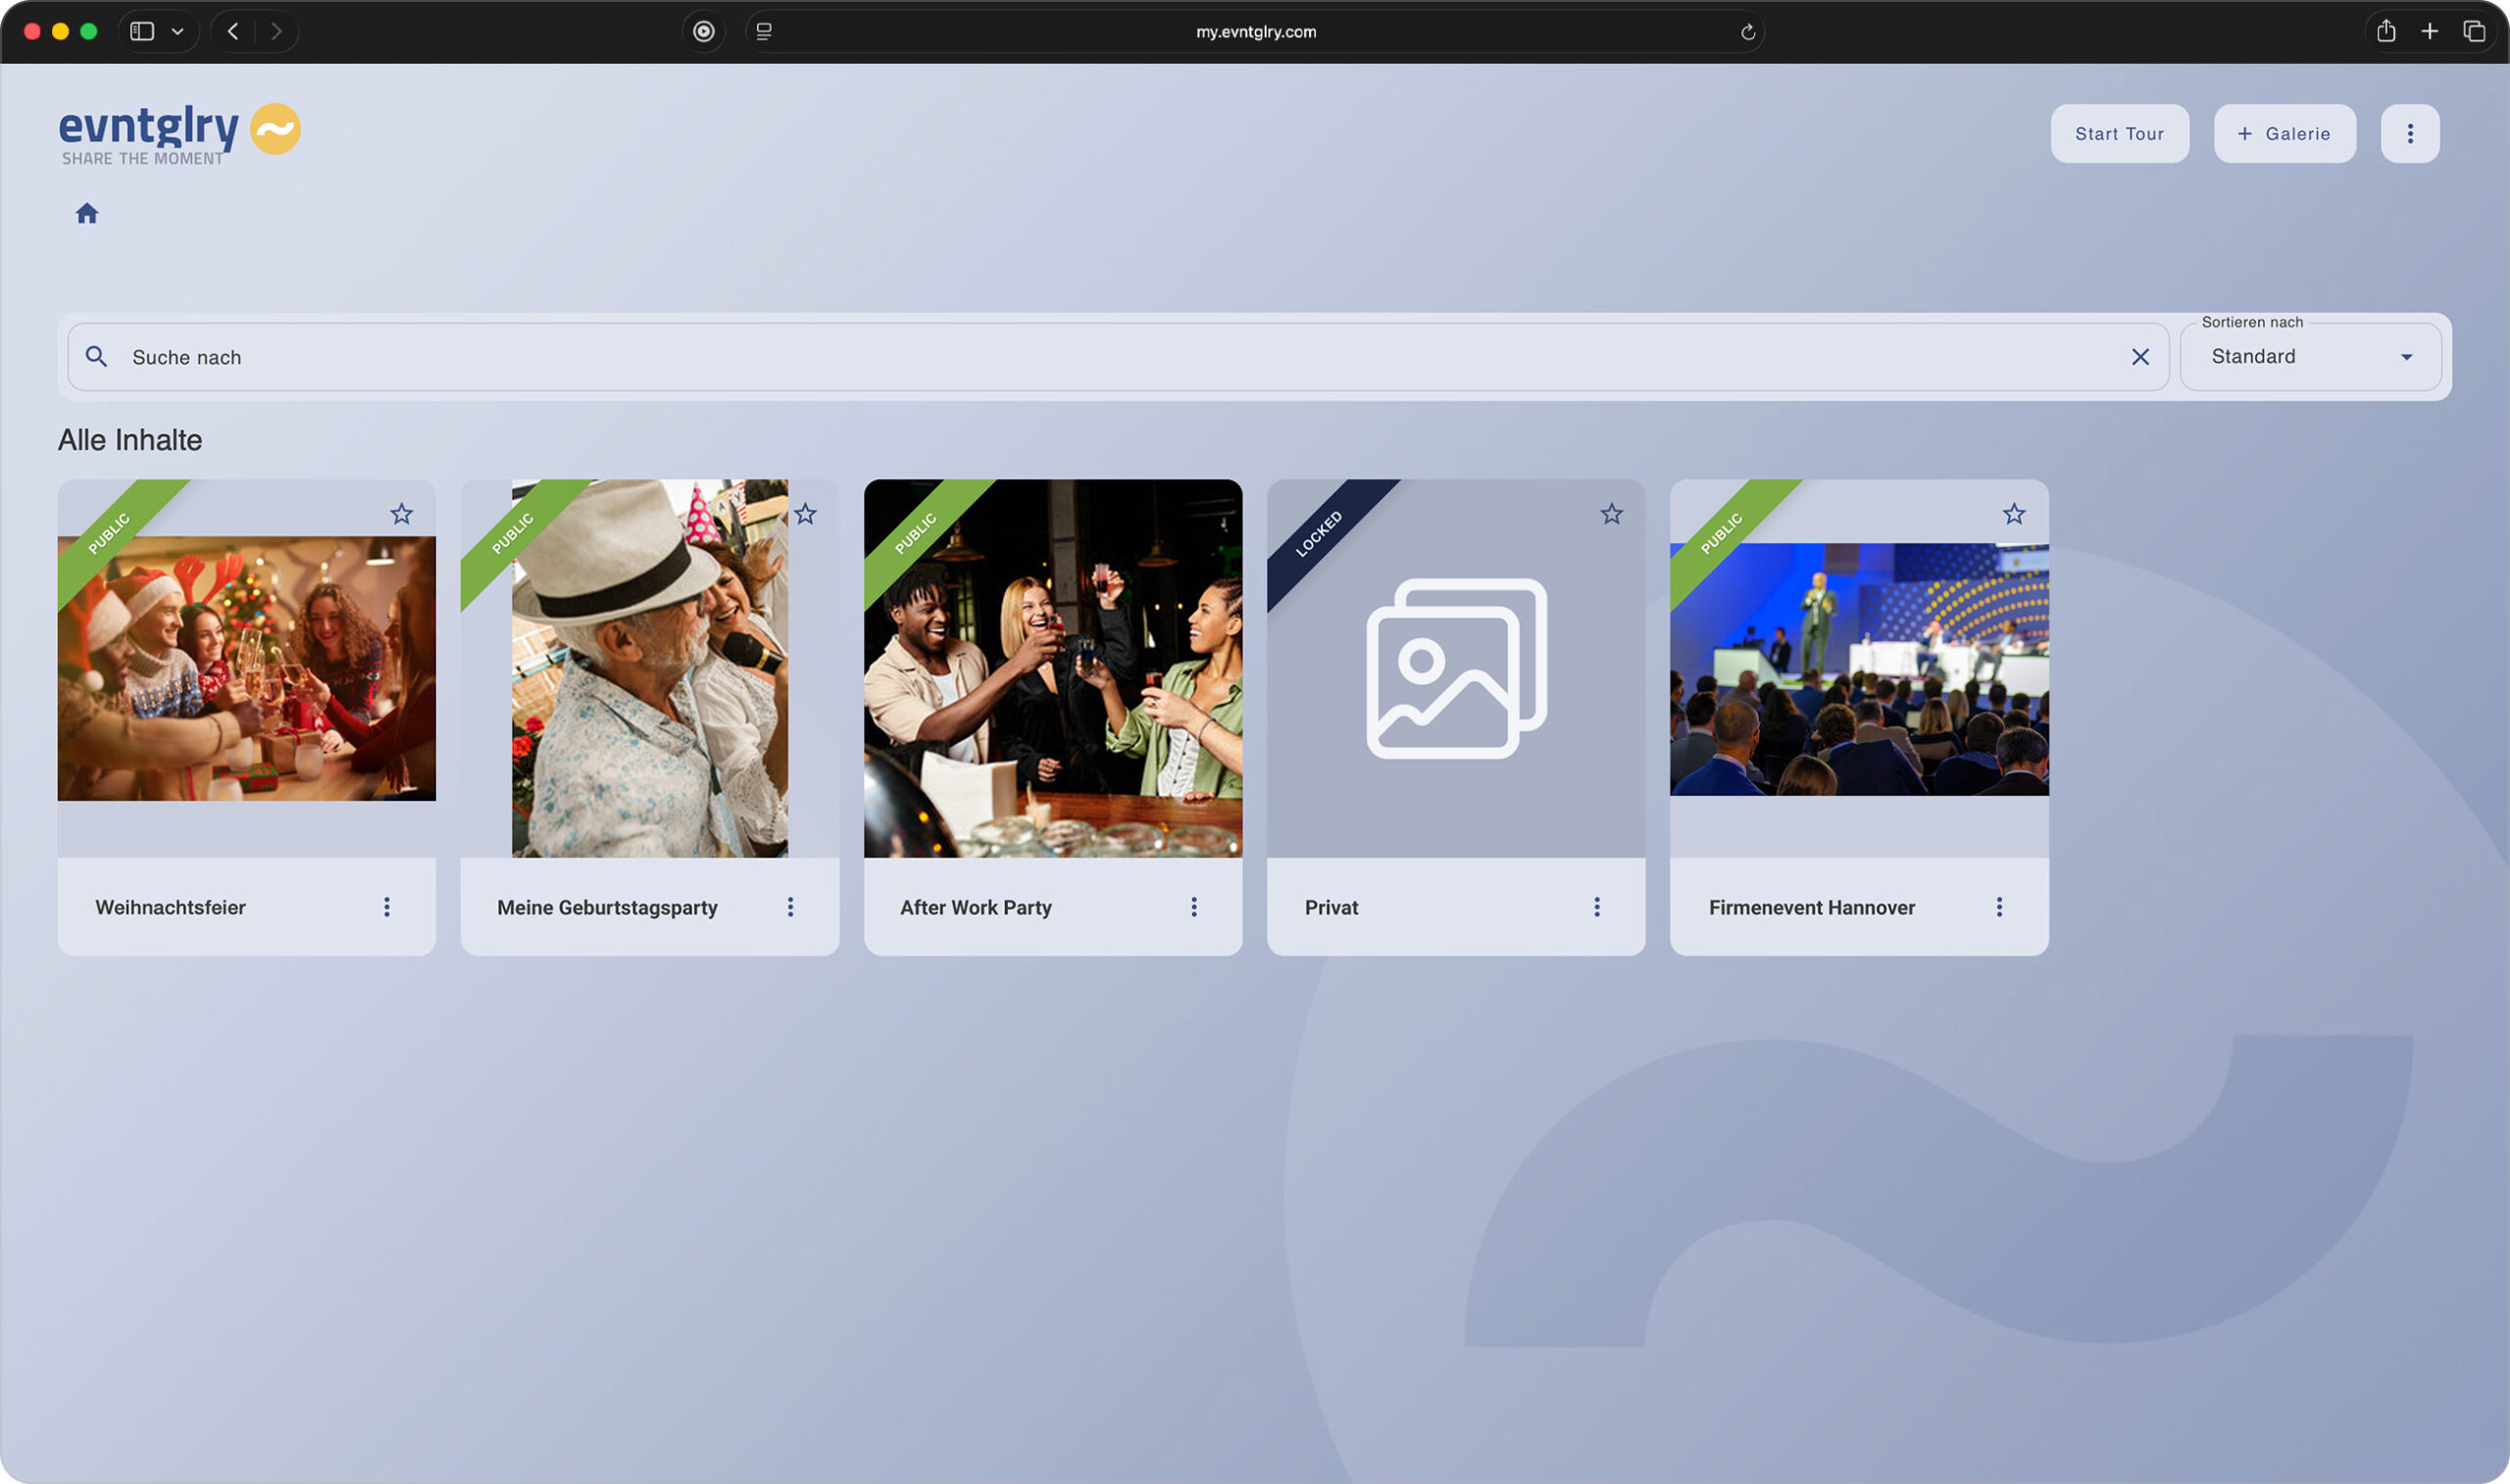The width and height of the screenshot is (2510, 1484).
Task: Click the home breadcrumb icon
Action: coord(87,213)
